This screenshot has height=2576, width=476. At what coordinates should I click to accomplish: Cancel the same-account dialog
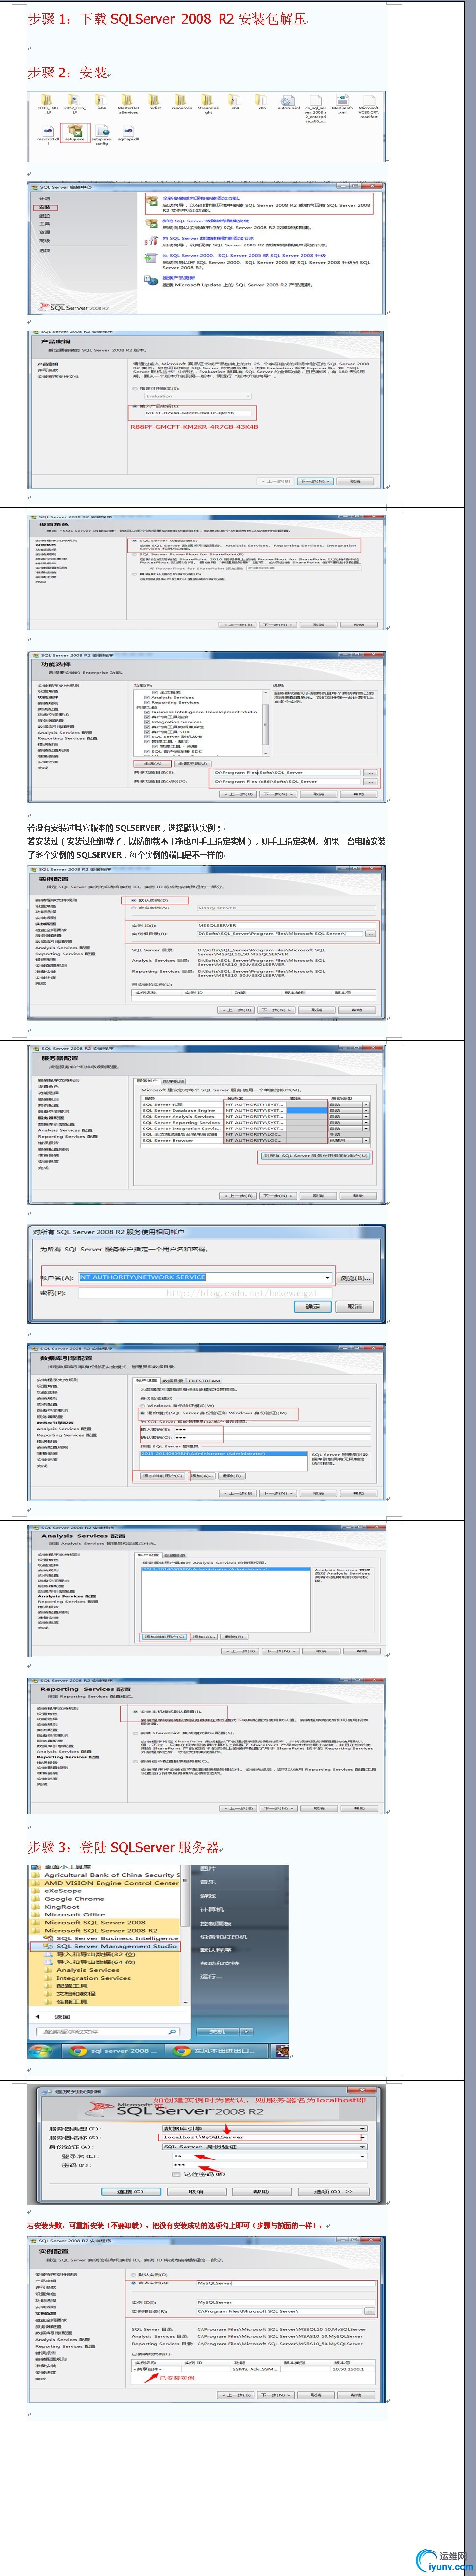pos(355,1306)
